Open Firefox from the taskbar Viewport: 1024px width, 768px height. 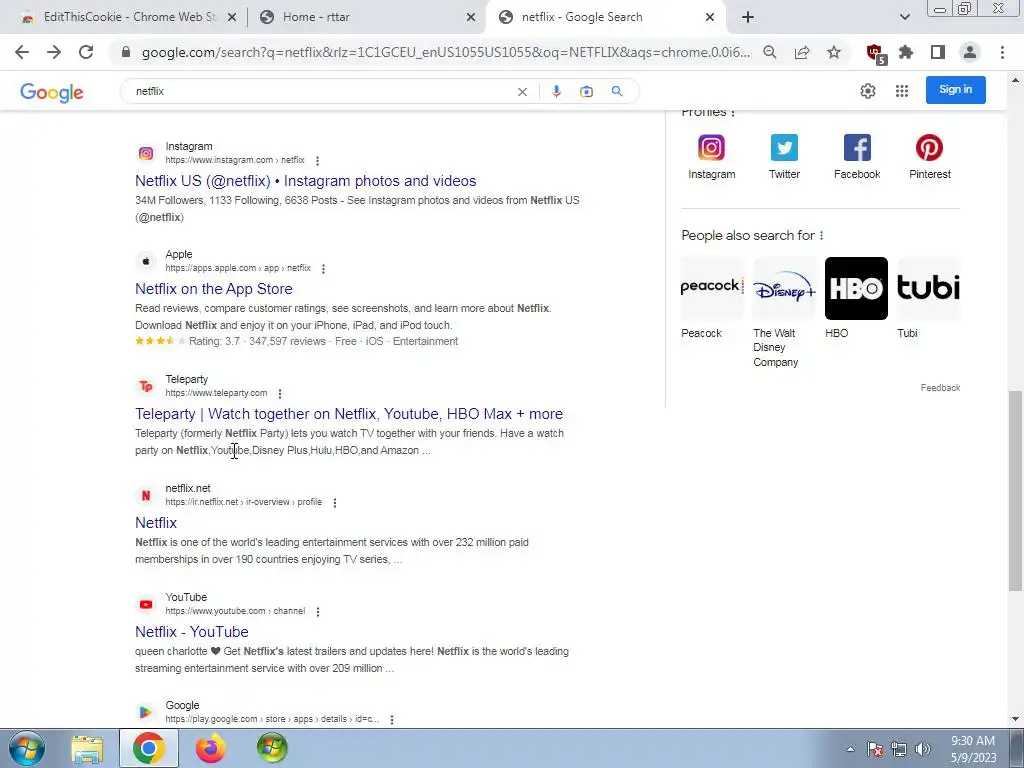pyautogui.click(x=210, y=748)
